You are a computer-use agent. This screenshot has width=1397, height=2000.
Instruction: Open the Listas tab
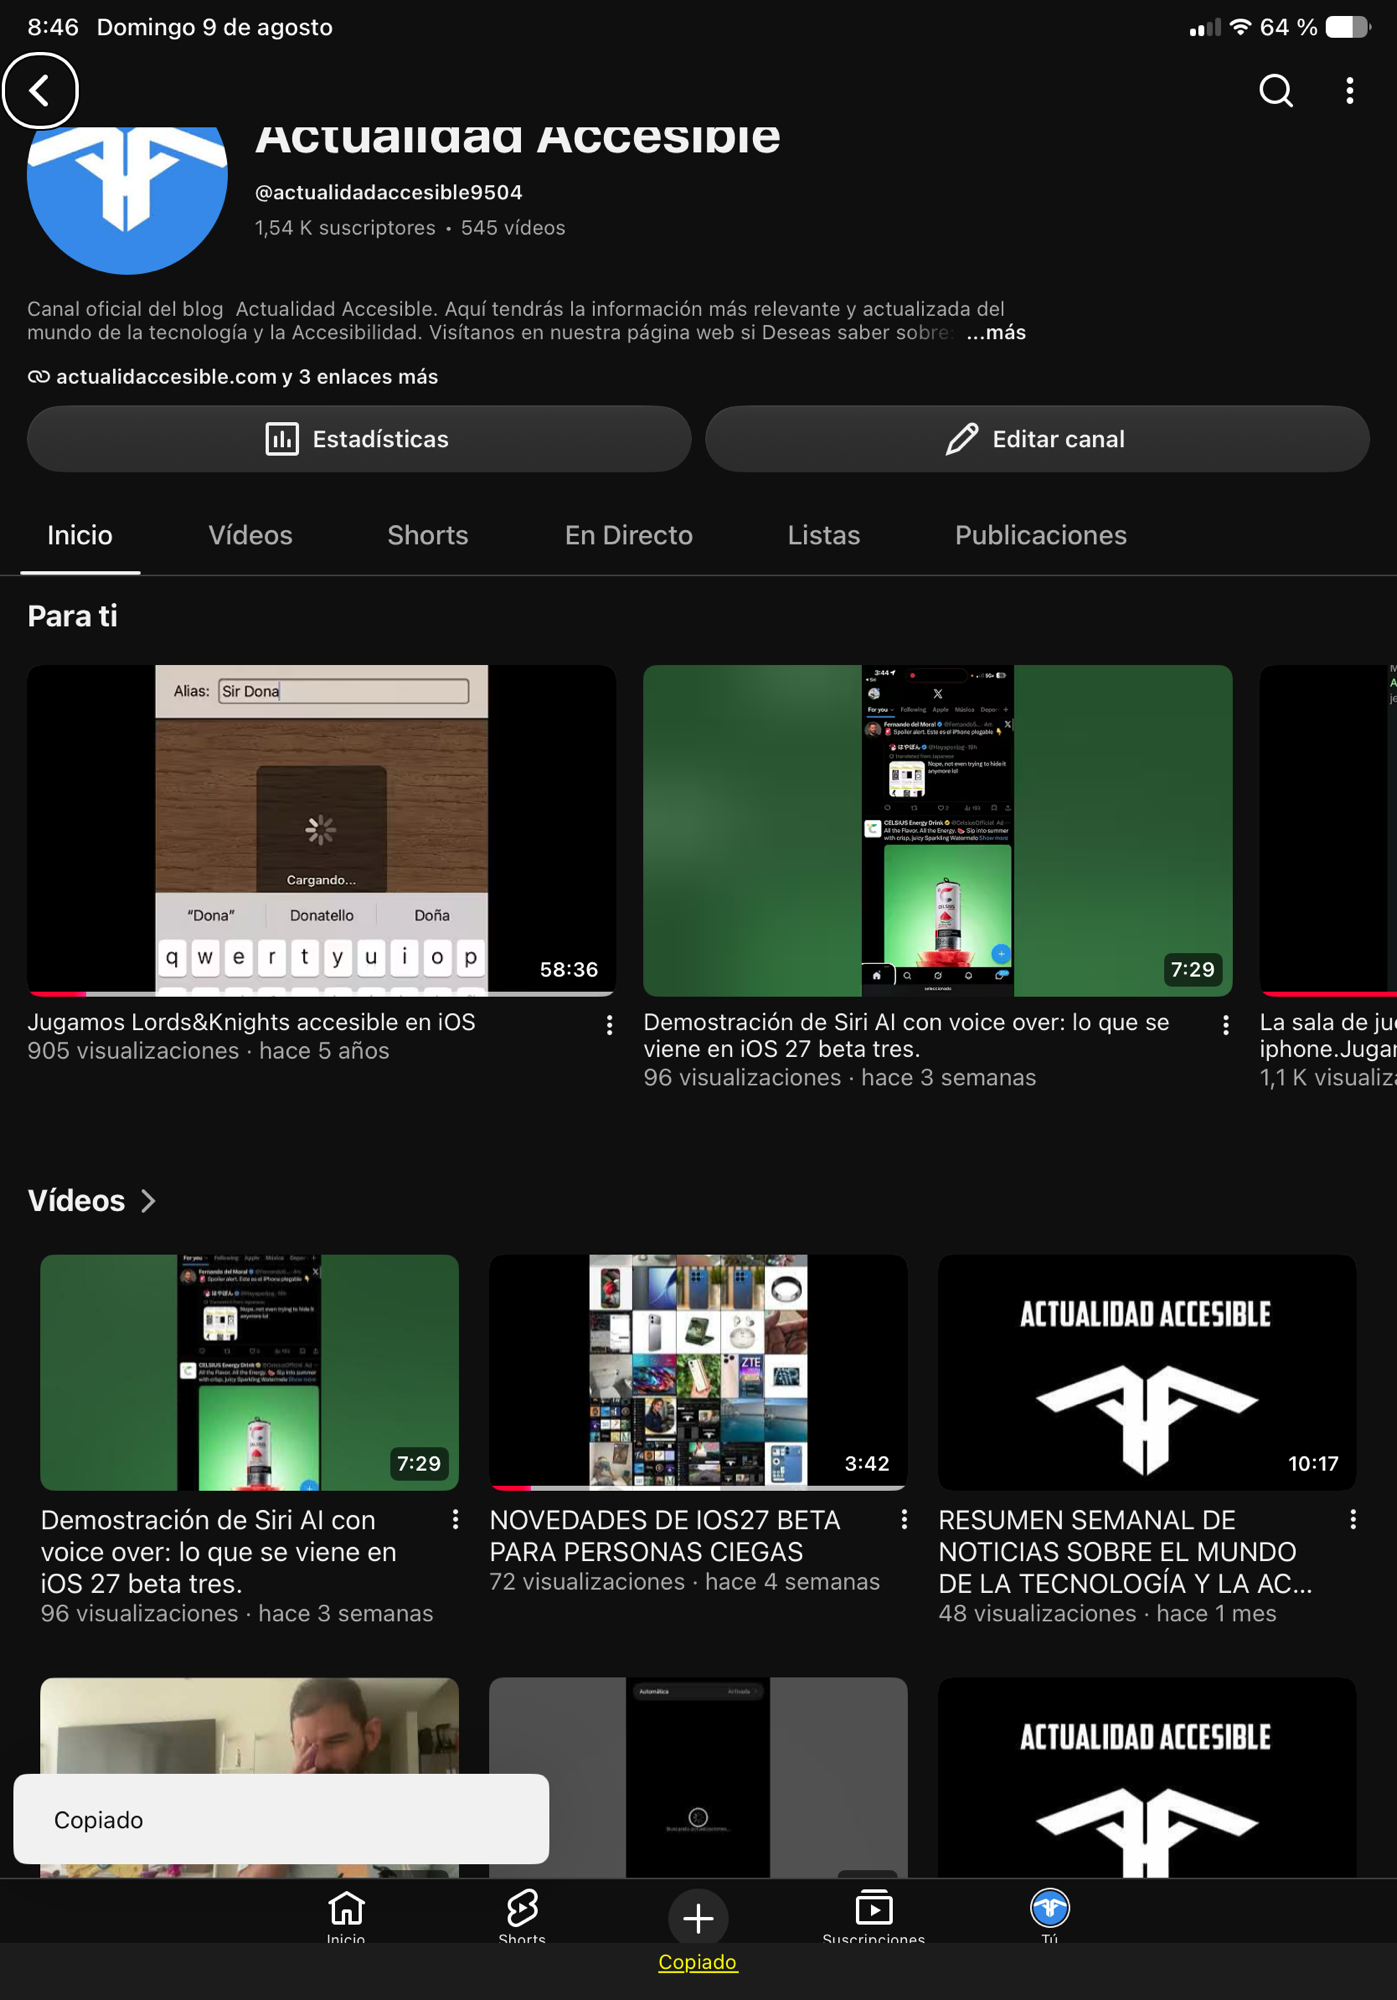point(824,536)
